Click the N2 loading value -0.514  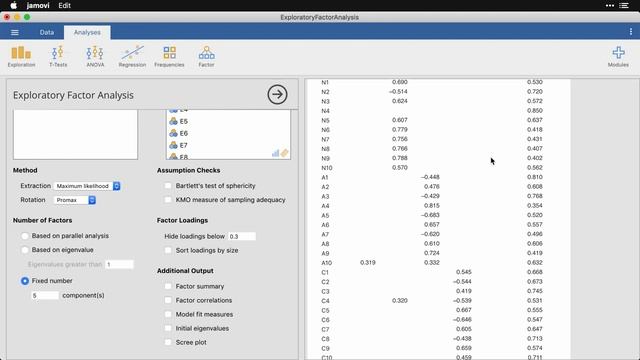[x=398, y=92]
